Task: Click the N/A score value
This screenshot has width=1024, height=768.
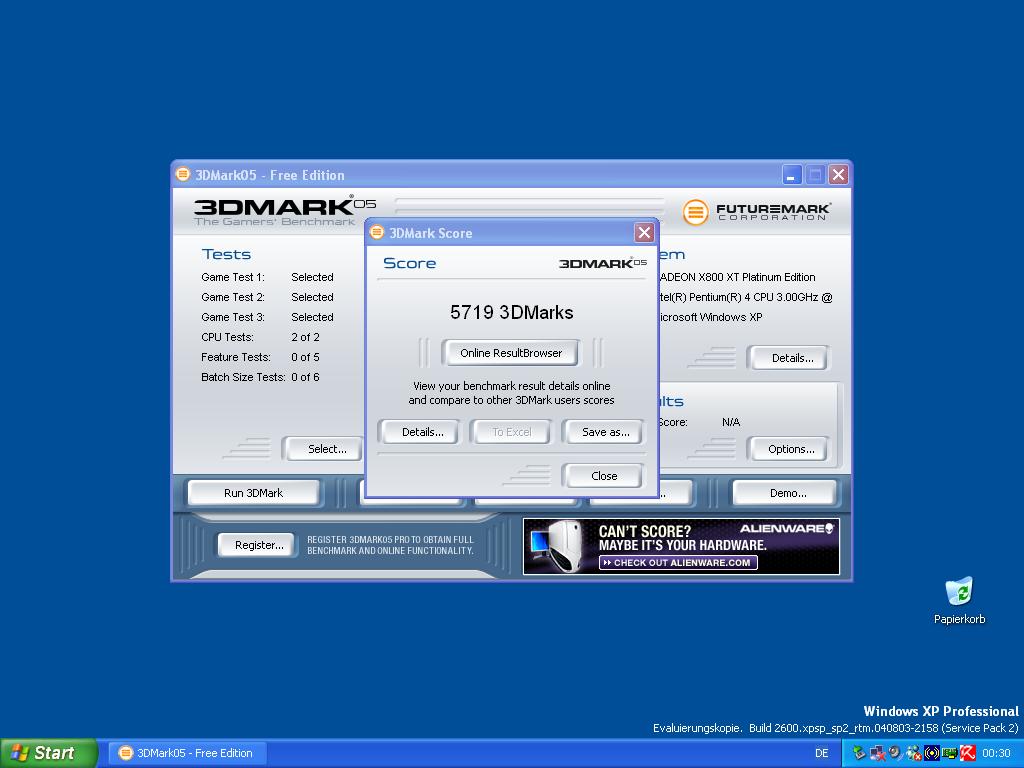Action: pyautogui.click(x=731, y=422)
